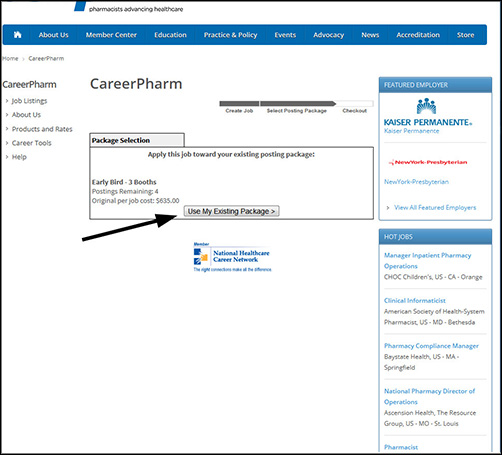The height and width of the screenshot is (455, 502).
Task: Open the Advocacy menu item
Action: (328, 35)
